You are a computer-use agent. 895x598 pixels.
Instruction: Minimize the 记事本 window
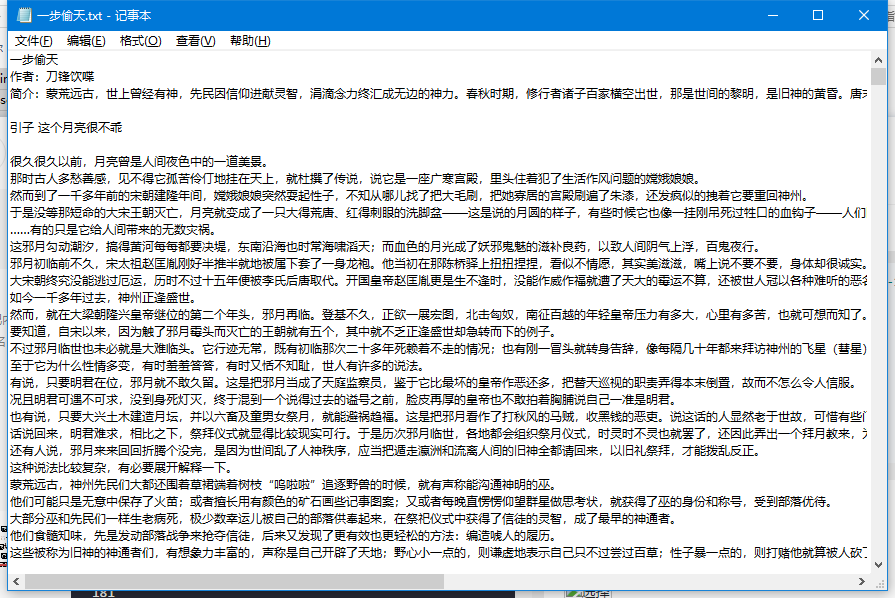[771, 15]
